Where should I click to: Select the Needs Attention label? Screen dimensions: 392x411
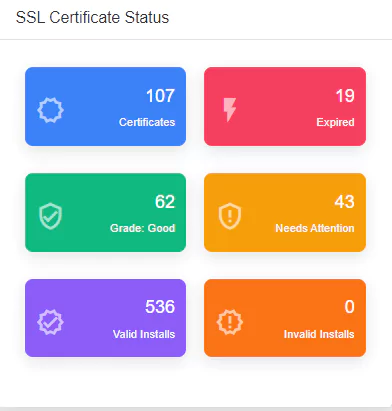click(x=315, y=228)
